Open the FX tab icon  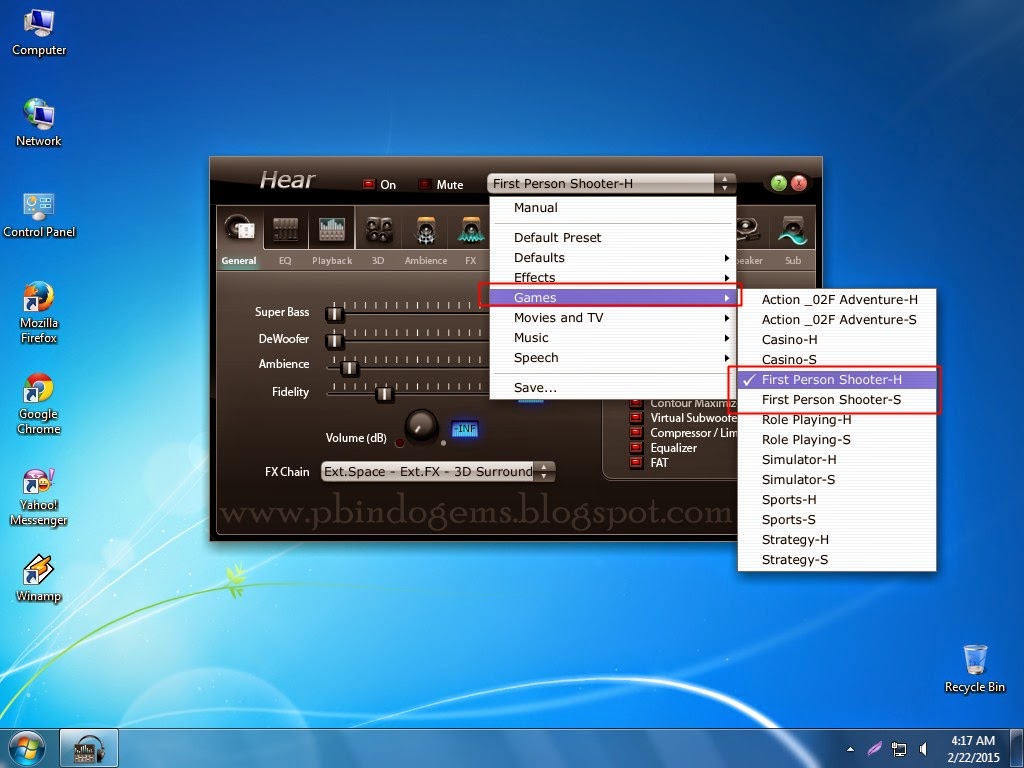471,230
